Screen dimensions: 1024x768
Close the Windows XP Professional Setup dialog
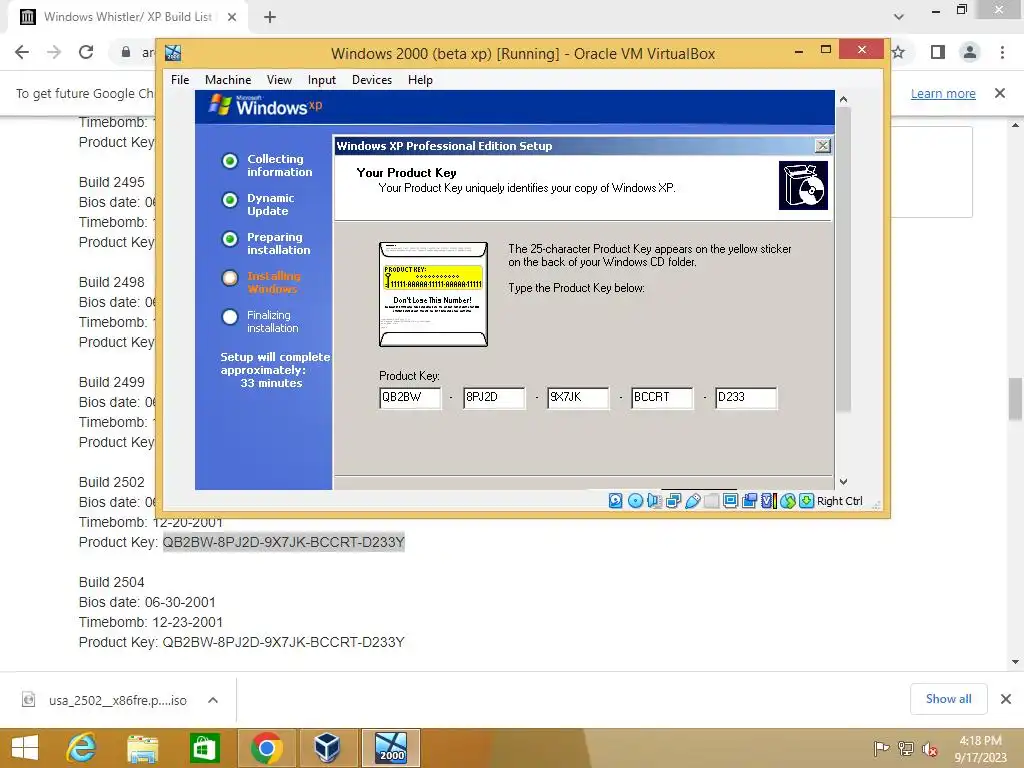coord(823,146)
